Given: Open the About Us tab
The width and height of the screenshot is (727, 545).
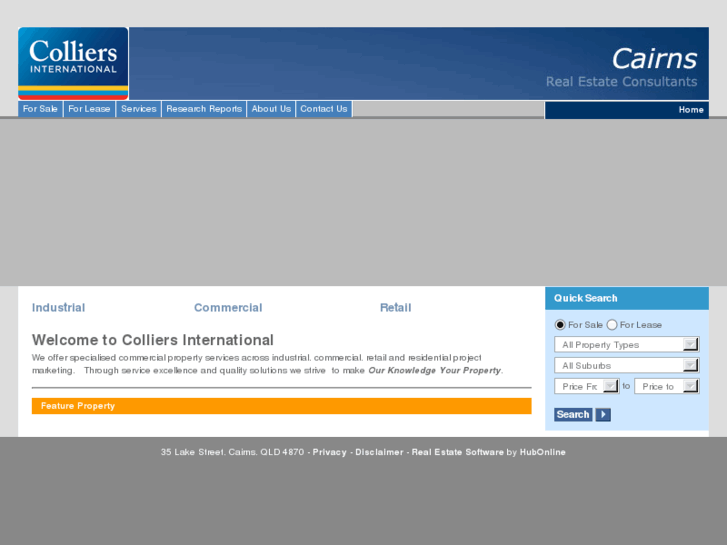Looking at the screenshot, I should [x=271, y=109].
